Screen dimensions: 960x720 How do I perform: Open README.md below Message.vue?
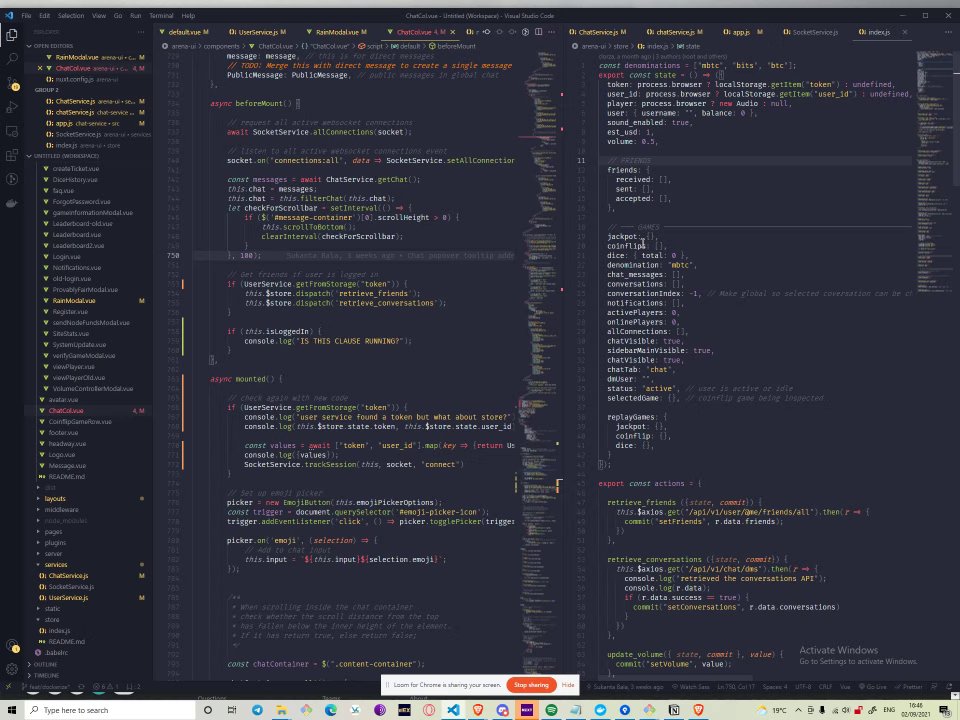pyautogui.click(x=66, y=477)
